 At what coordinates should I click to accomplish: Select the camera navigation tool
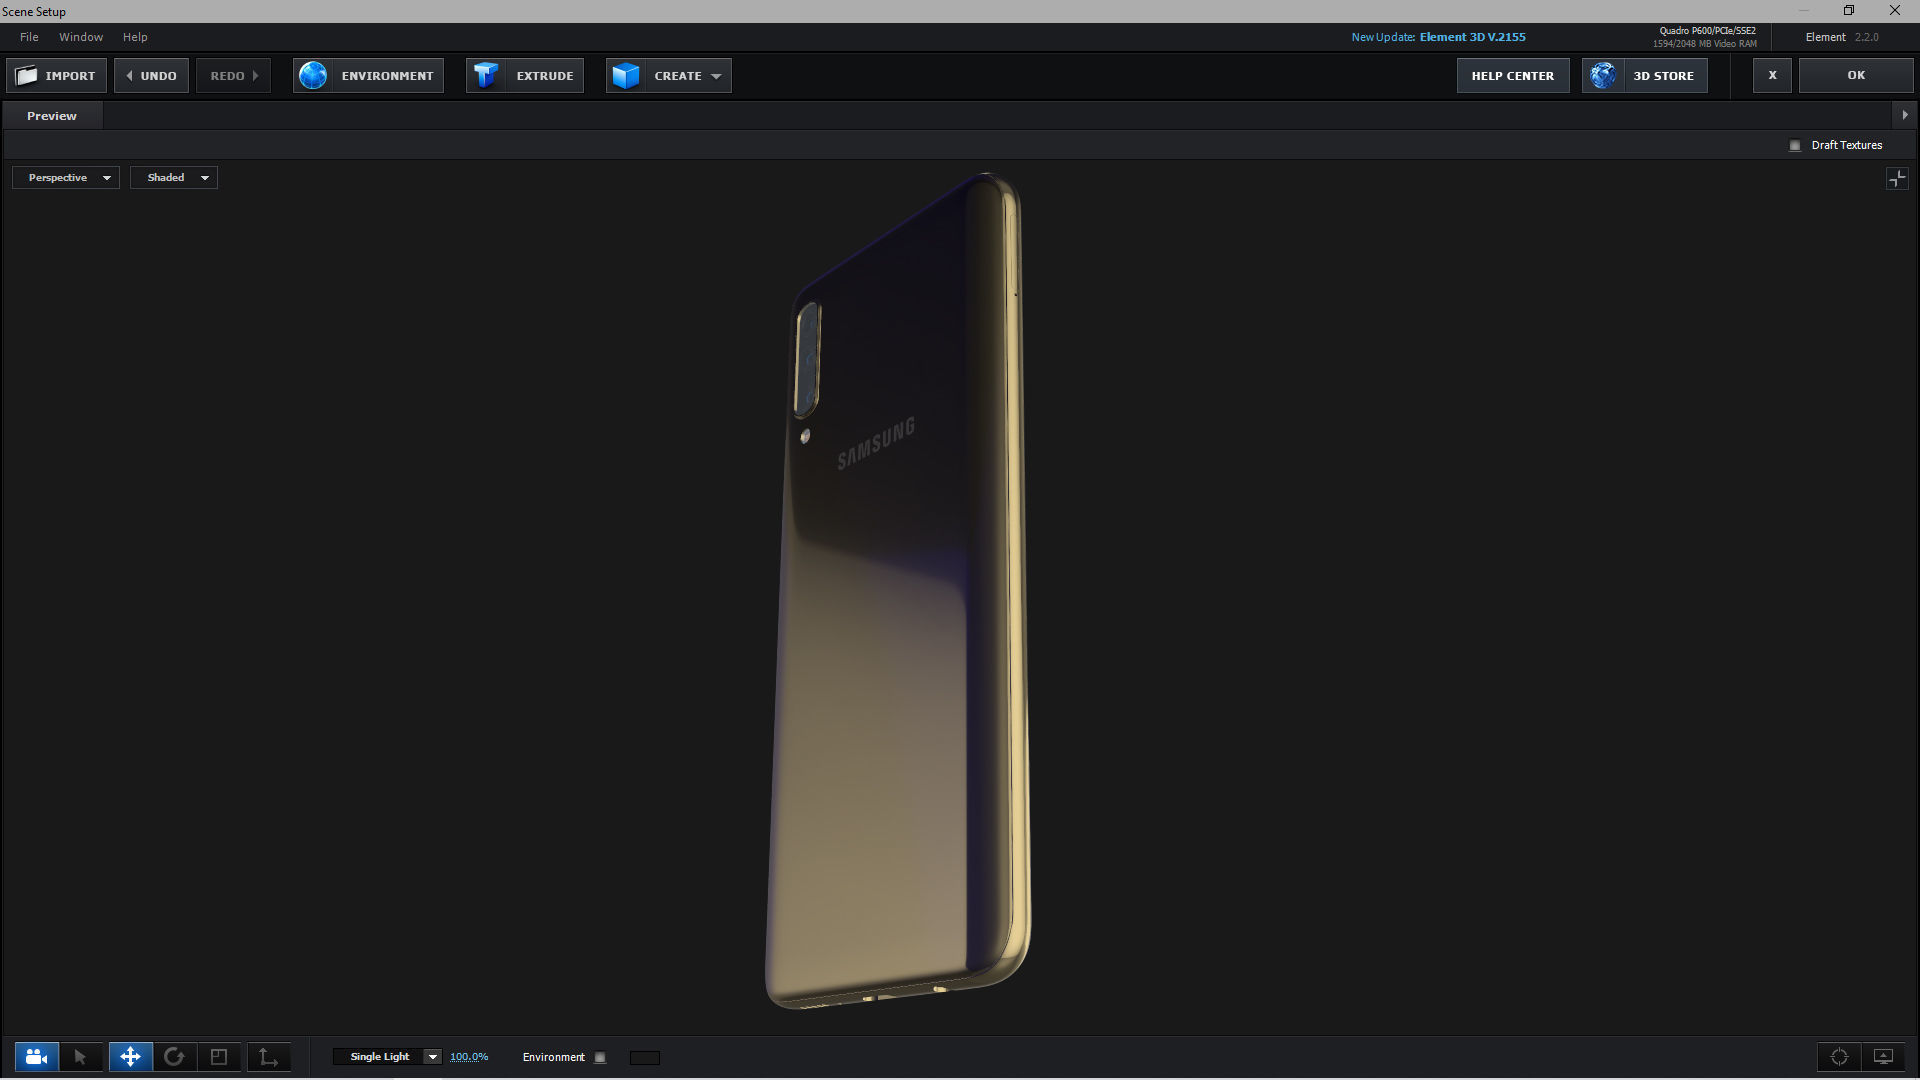pos(36,1057)
